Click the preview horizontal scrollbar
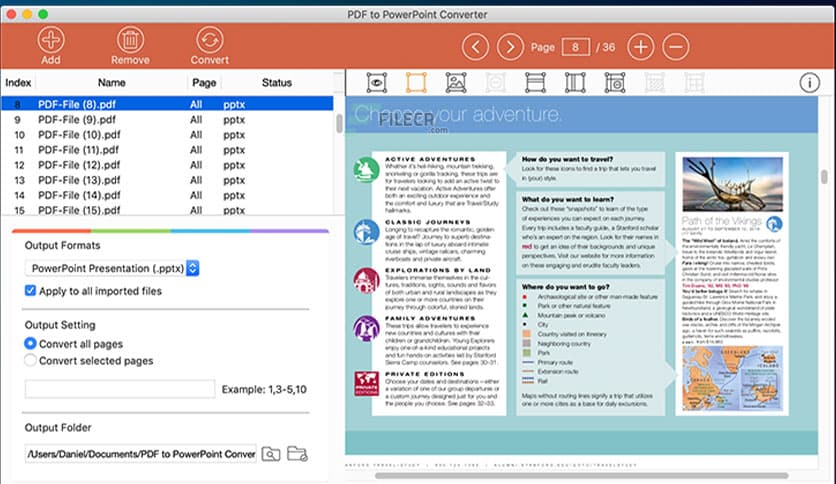Screen dimensions: 836x484 581,475
